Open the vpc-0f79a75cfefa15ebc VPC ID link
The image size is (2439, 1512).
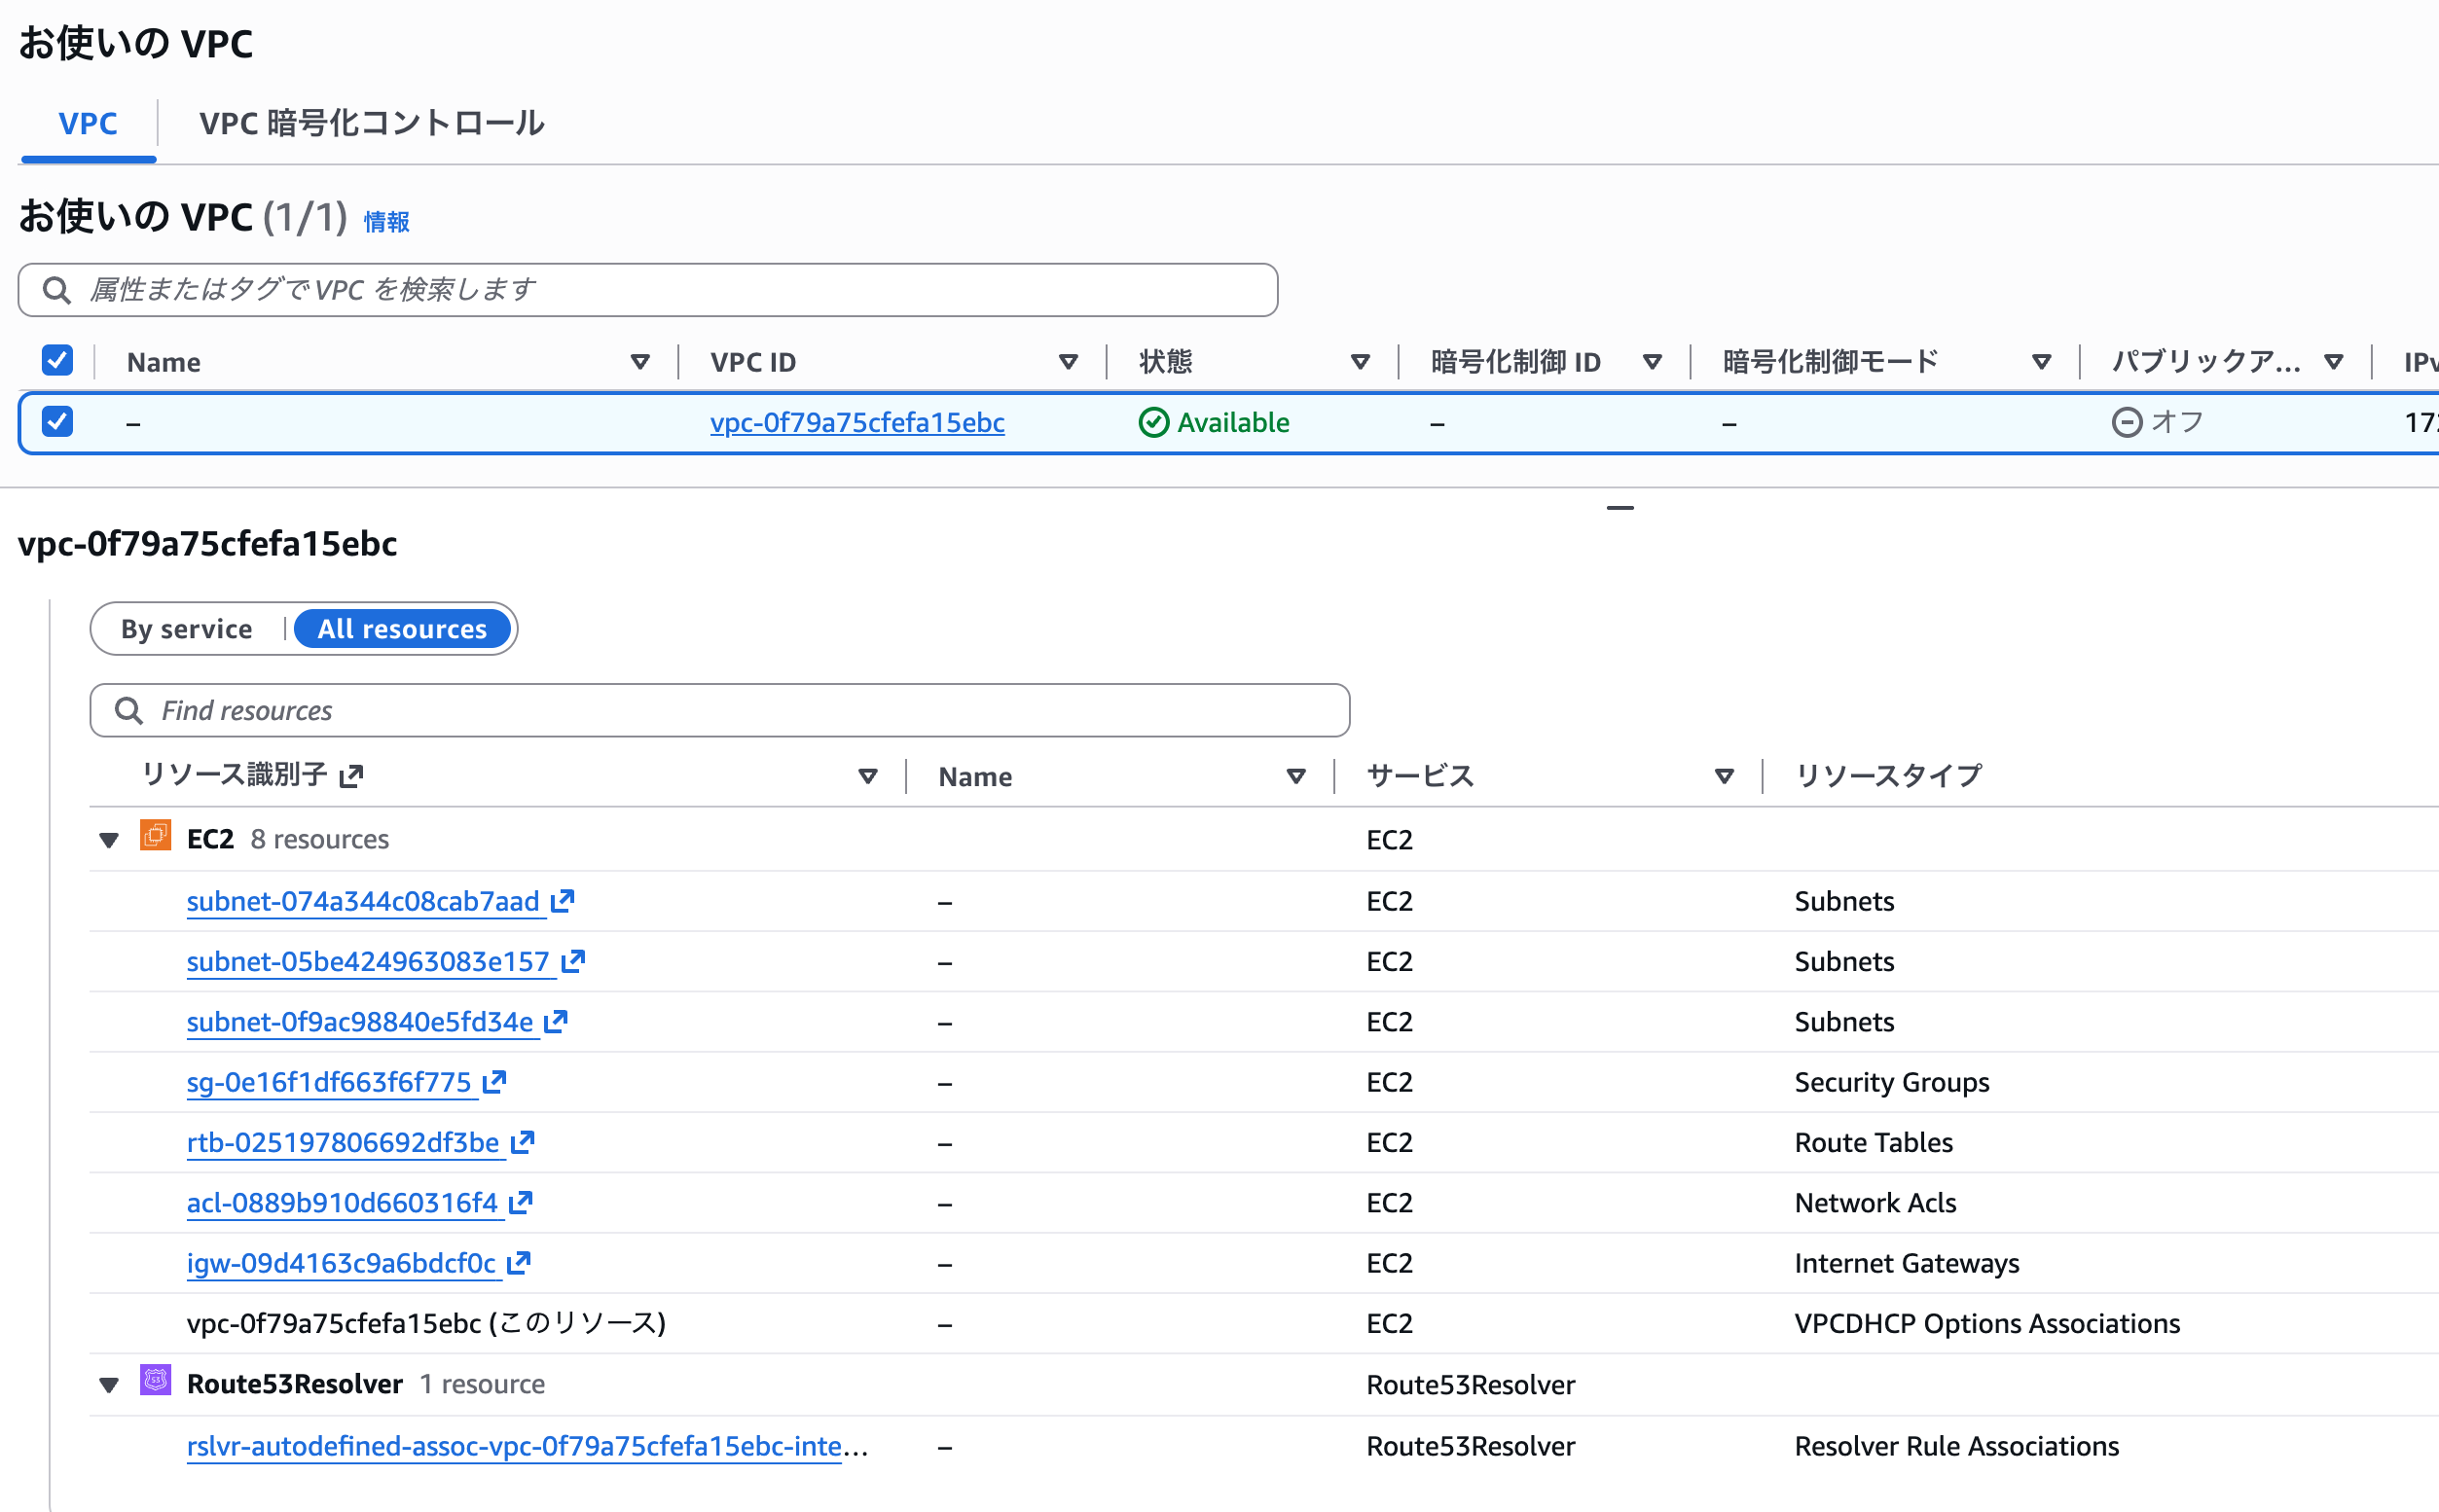(x=857, y=422)
